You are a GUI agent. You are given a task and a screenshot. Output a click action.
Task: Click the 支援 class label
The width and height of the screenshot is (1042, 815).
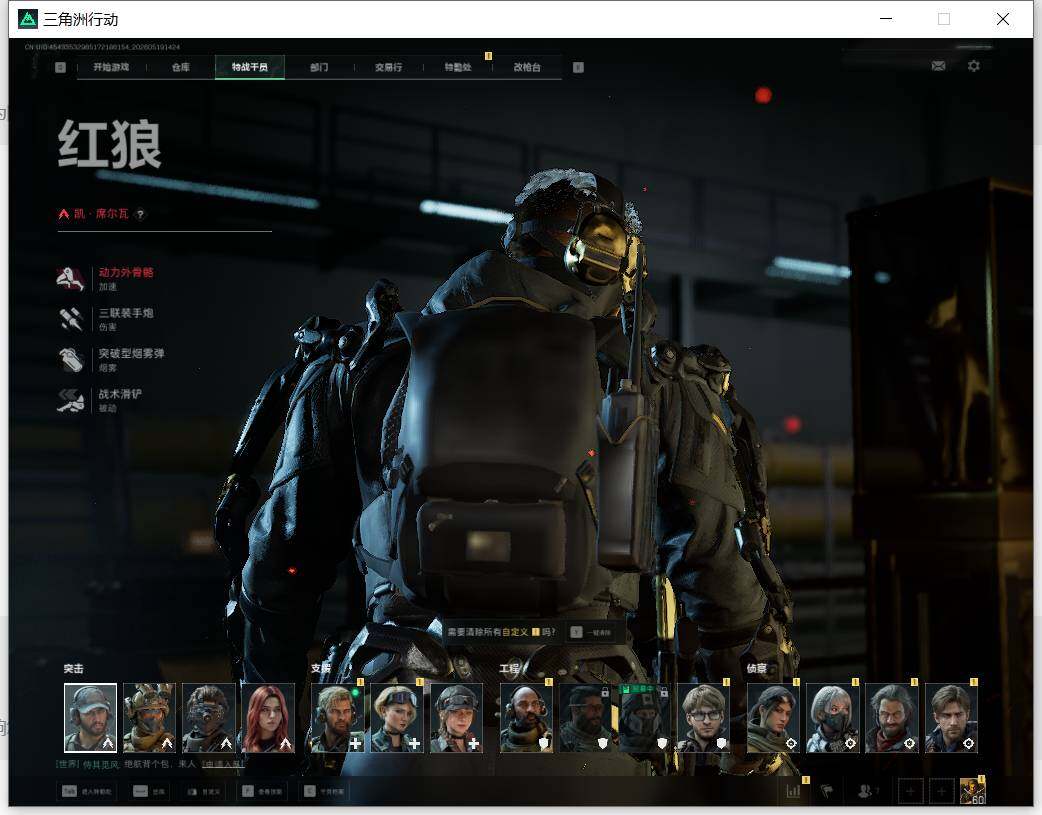(x=321, y=669)
